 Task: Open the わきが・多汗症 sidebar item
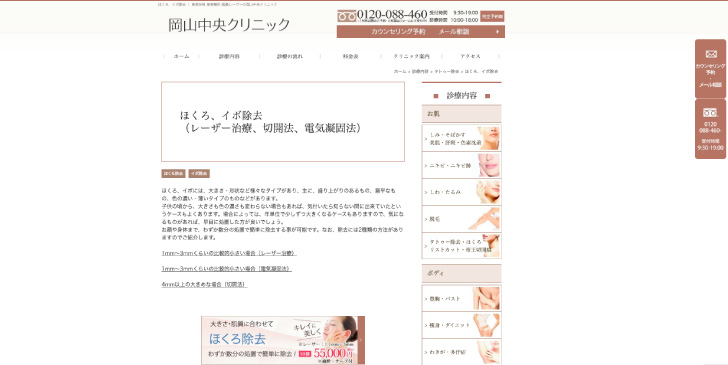click(462, 352)
